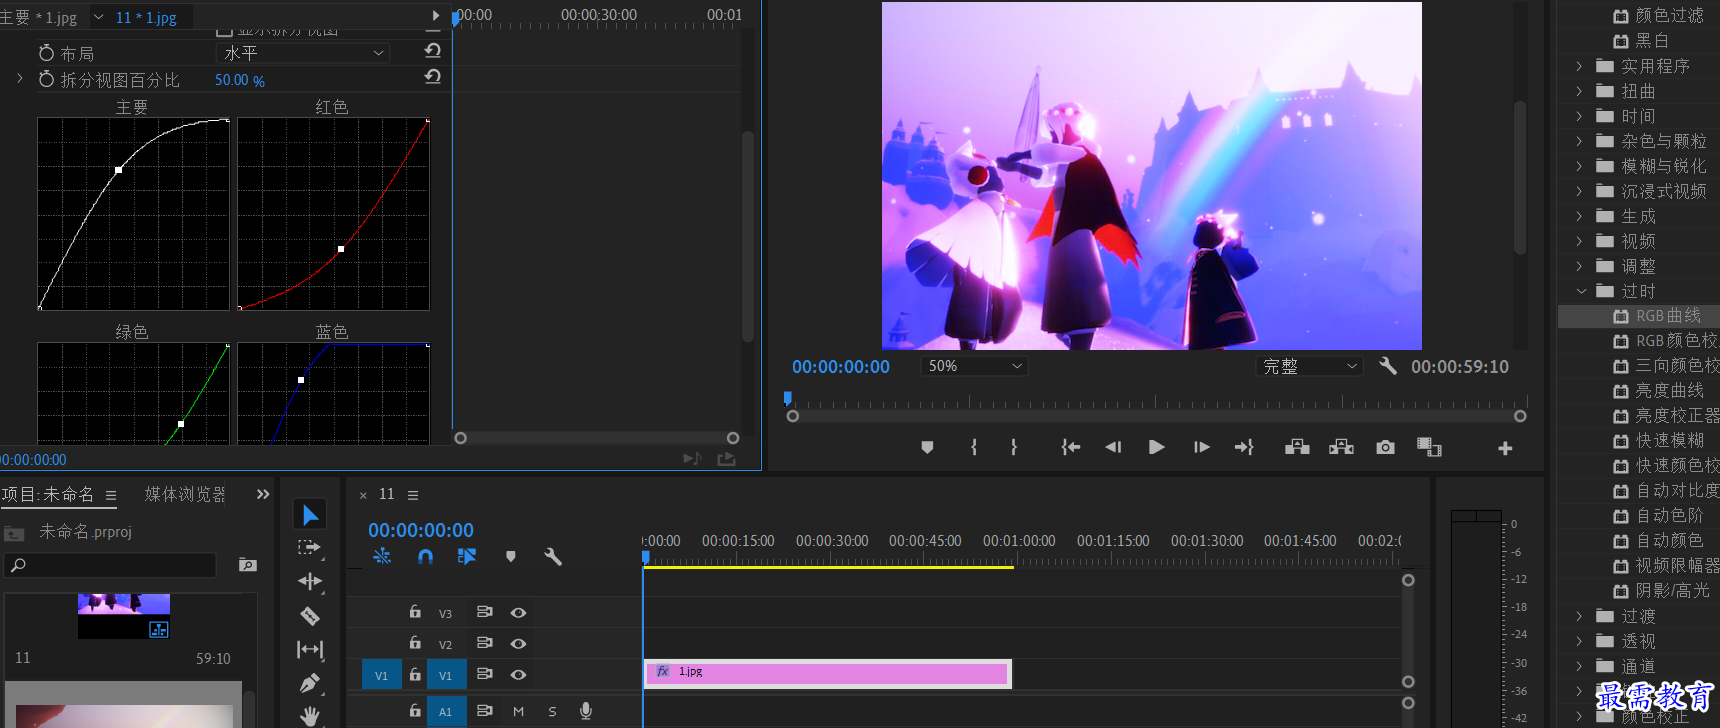Expand the 模糊与锐化 effects folder

pyautogui.click(x=1579, y=166)
